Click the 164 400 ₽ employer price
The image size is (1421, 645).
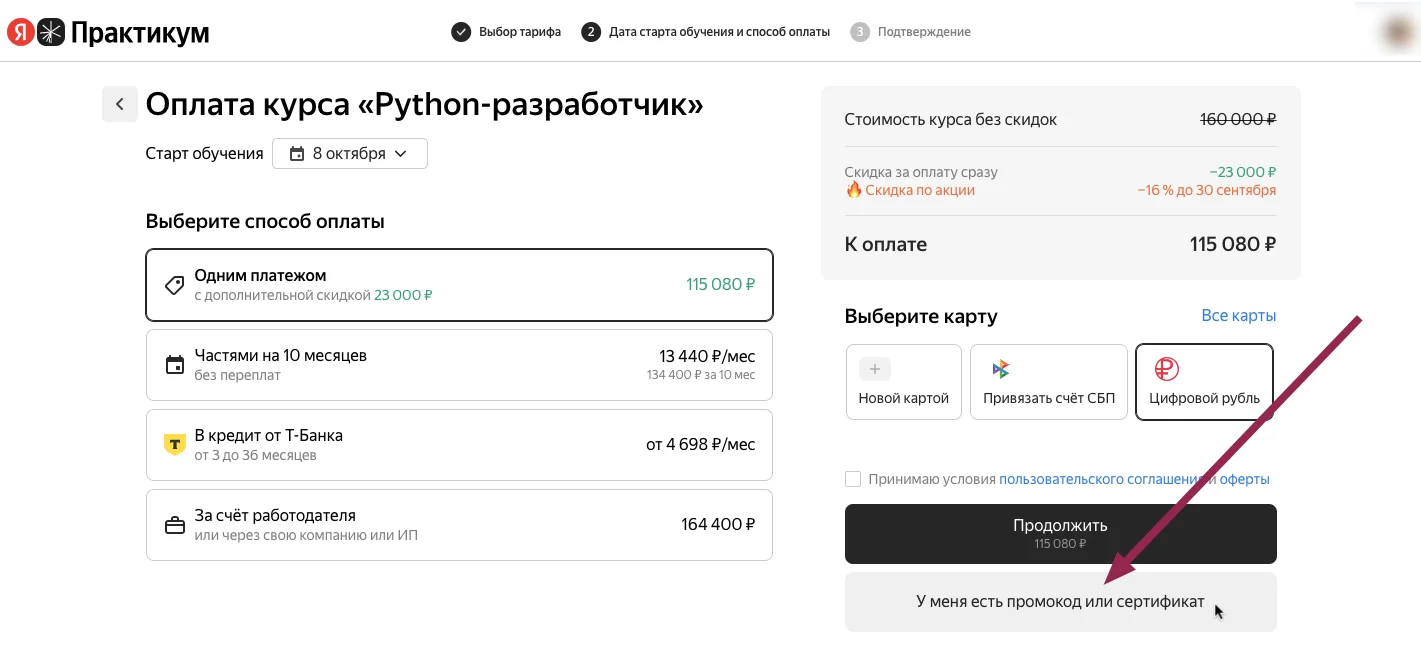click(718, 524)
